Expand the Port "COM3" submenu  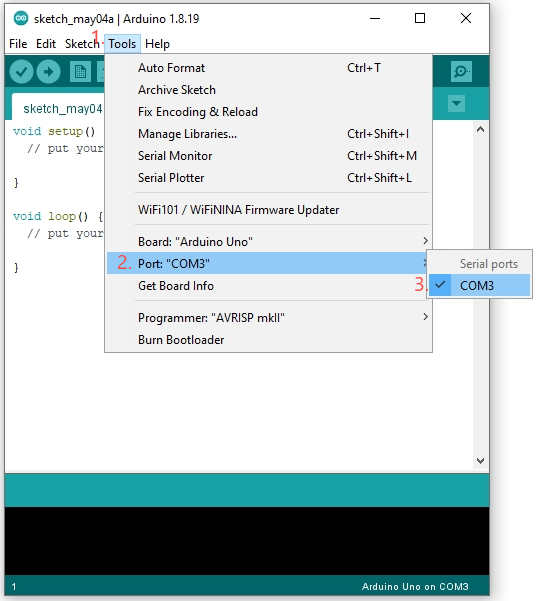tap(267, 263)
